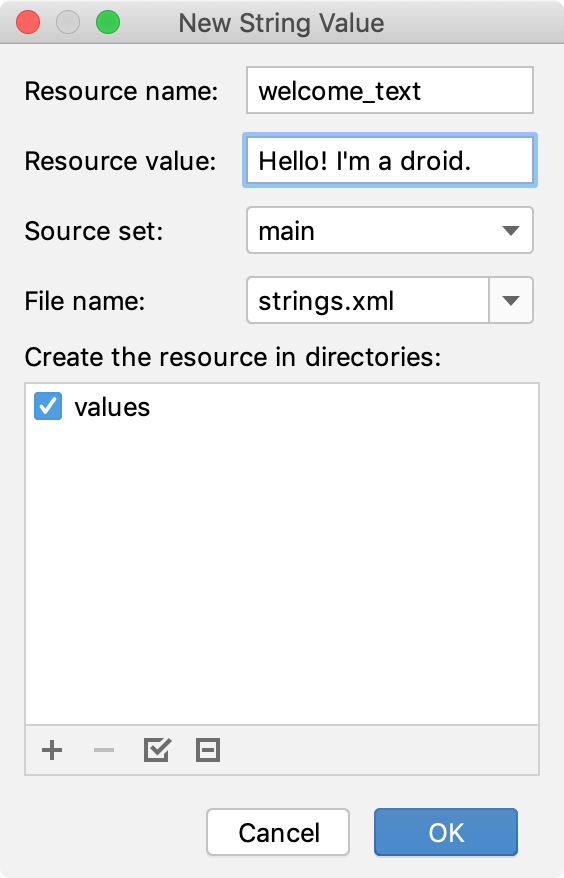This screenshot has height=878, width=564.
Task: Confirm with the OK button
Action: (446, 832)
